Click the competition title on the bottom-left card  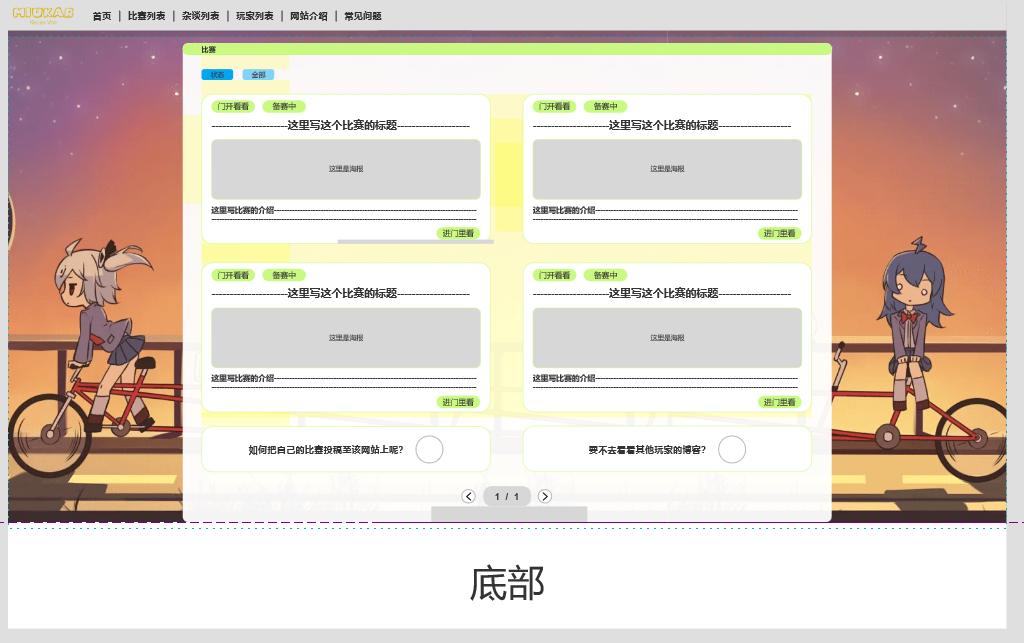pos(341,294)
